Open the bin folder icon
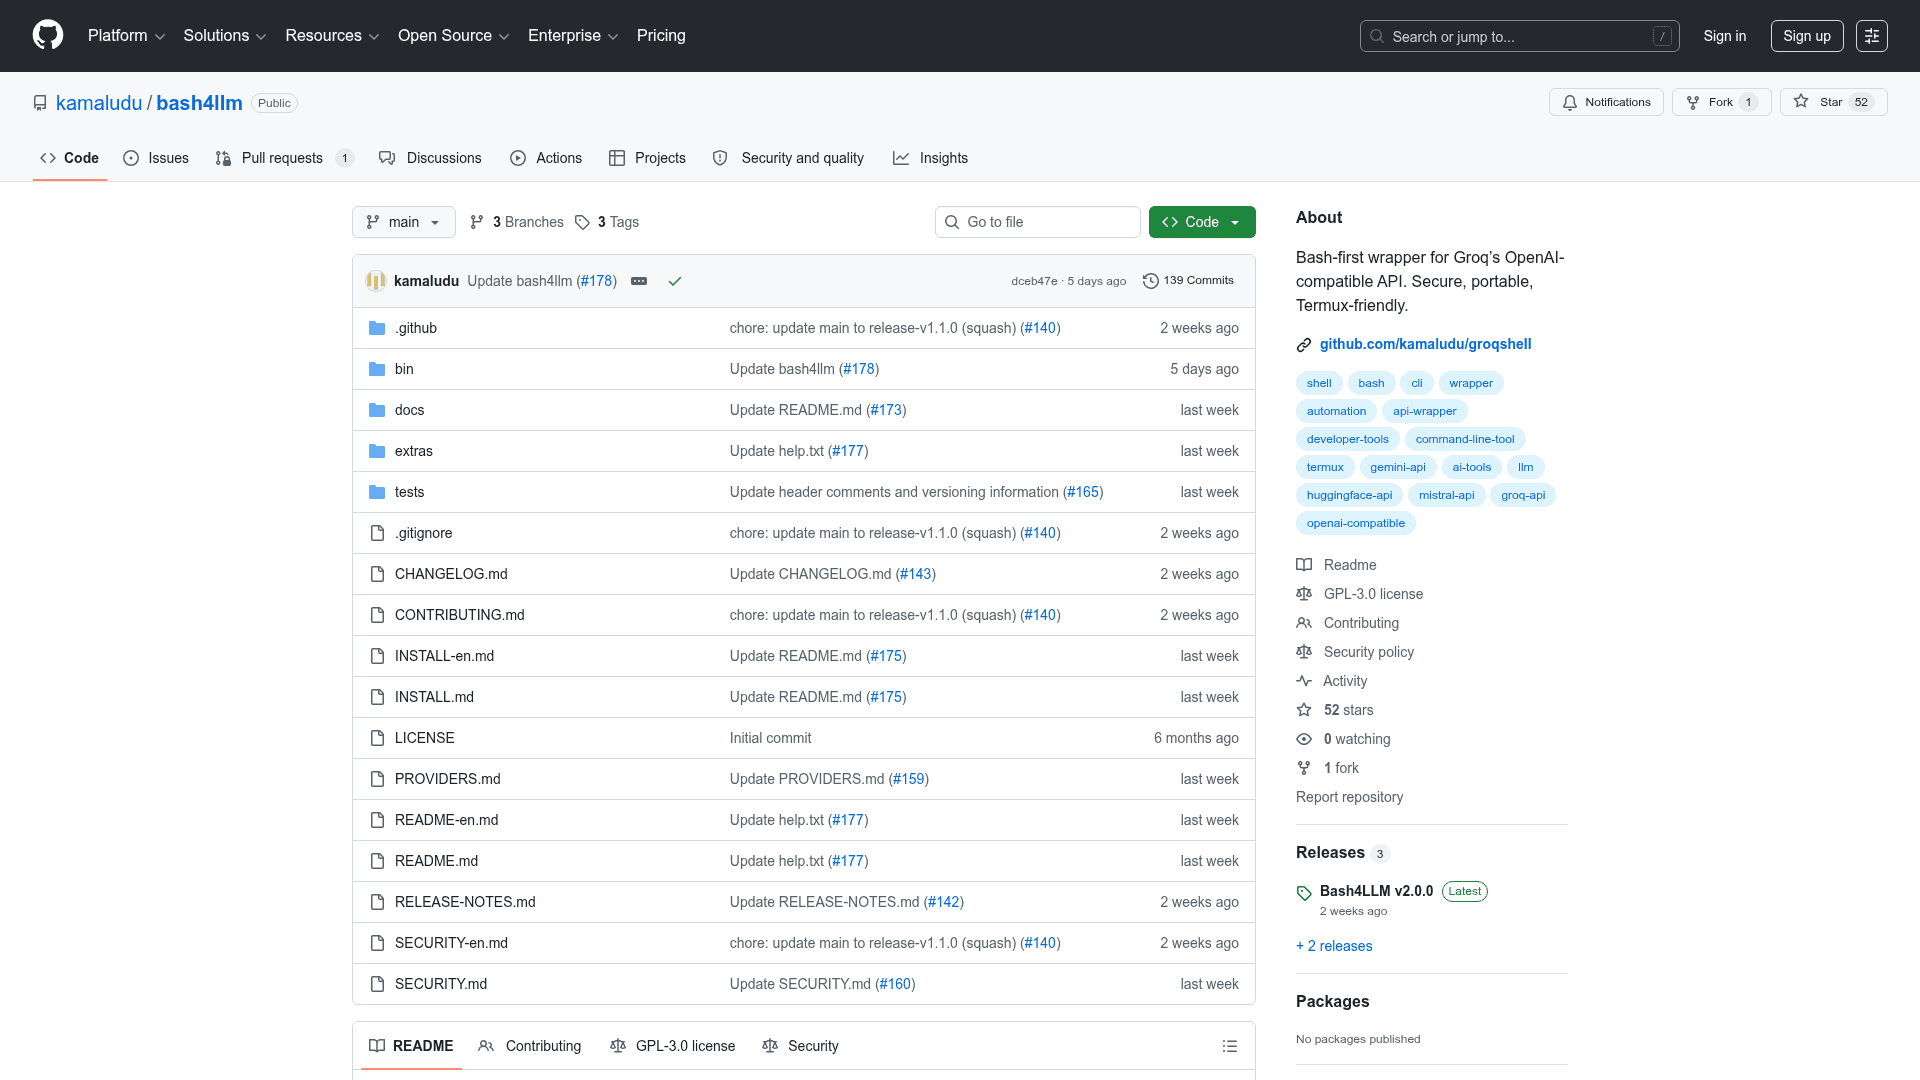 377,369
